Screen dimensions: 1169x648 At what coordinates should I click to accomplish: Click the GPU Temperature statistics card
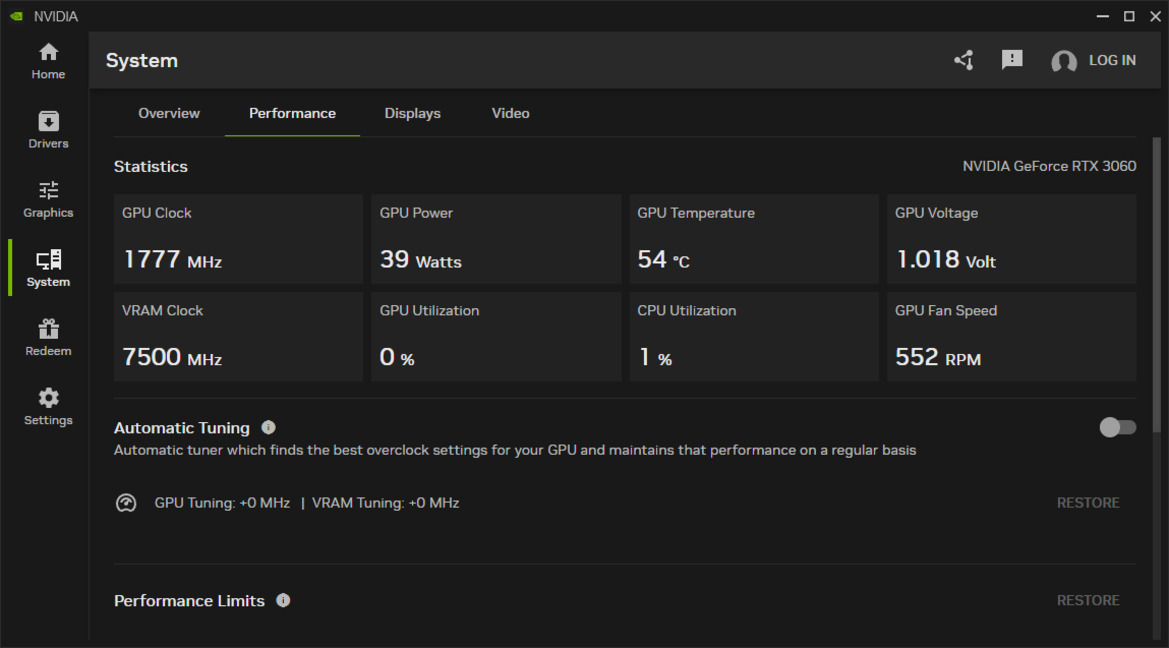click(x=754, y=238)
